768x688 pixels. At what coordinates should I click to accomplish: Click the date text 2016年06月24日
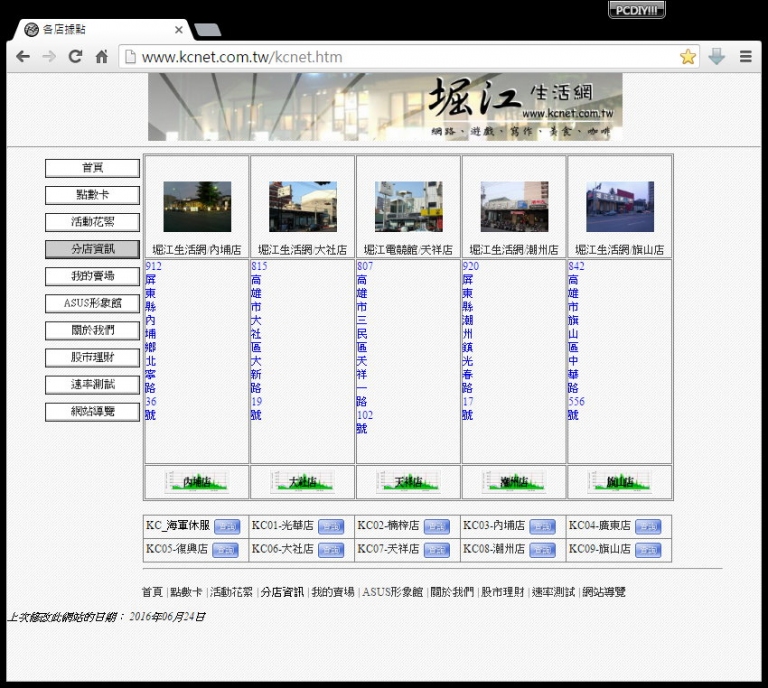point(168,617)
